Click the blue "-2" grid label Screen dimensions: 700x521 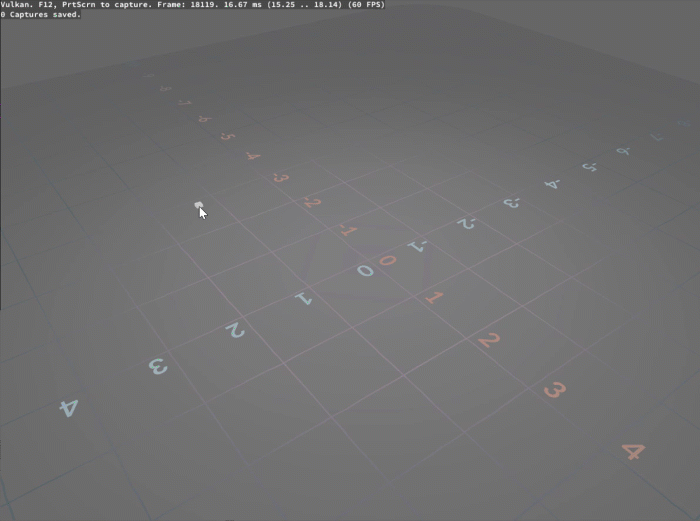466,223
